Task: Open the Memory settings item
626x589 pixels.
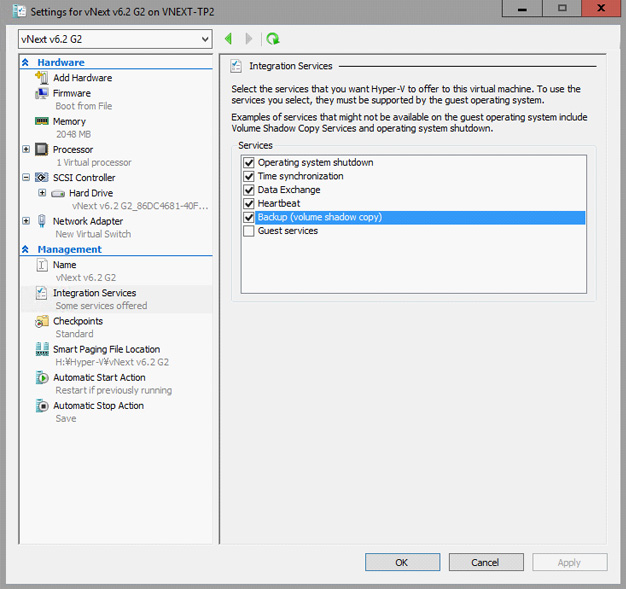Action: (x=69, y=121)
